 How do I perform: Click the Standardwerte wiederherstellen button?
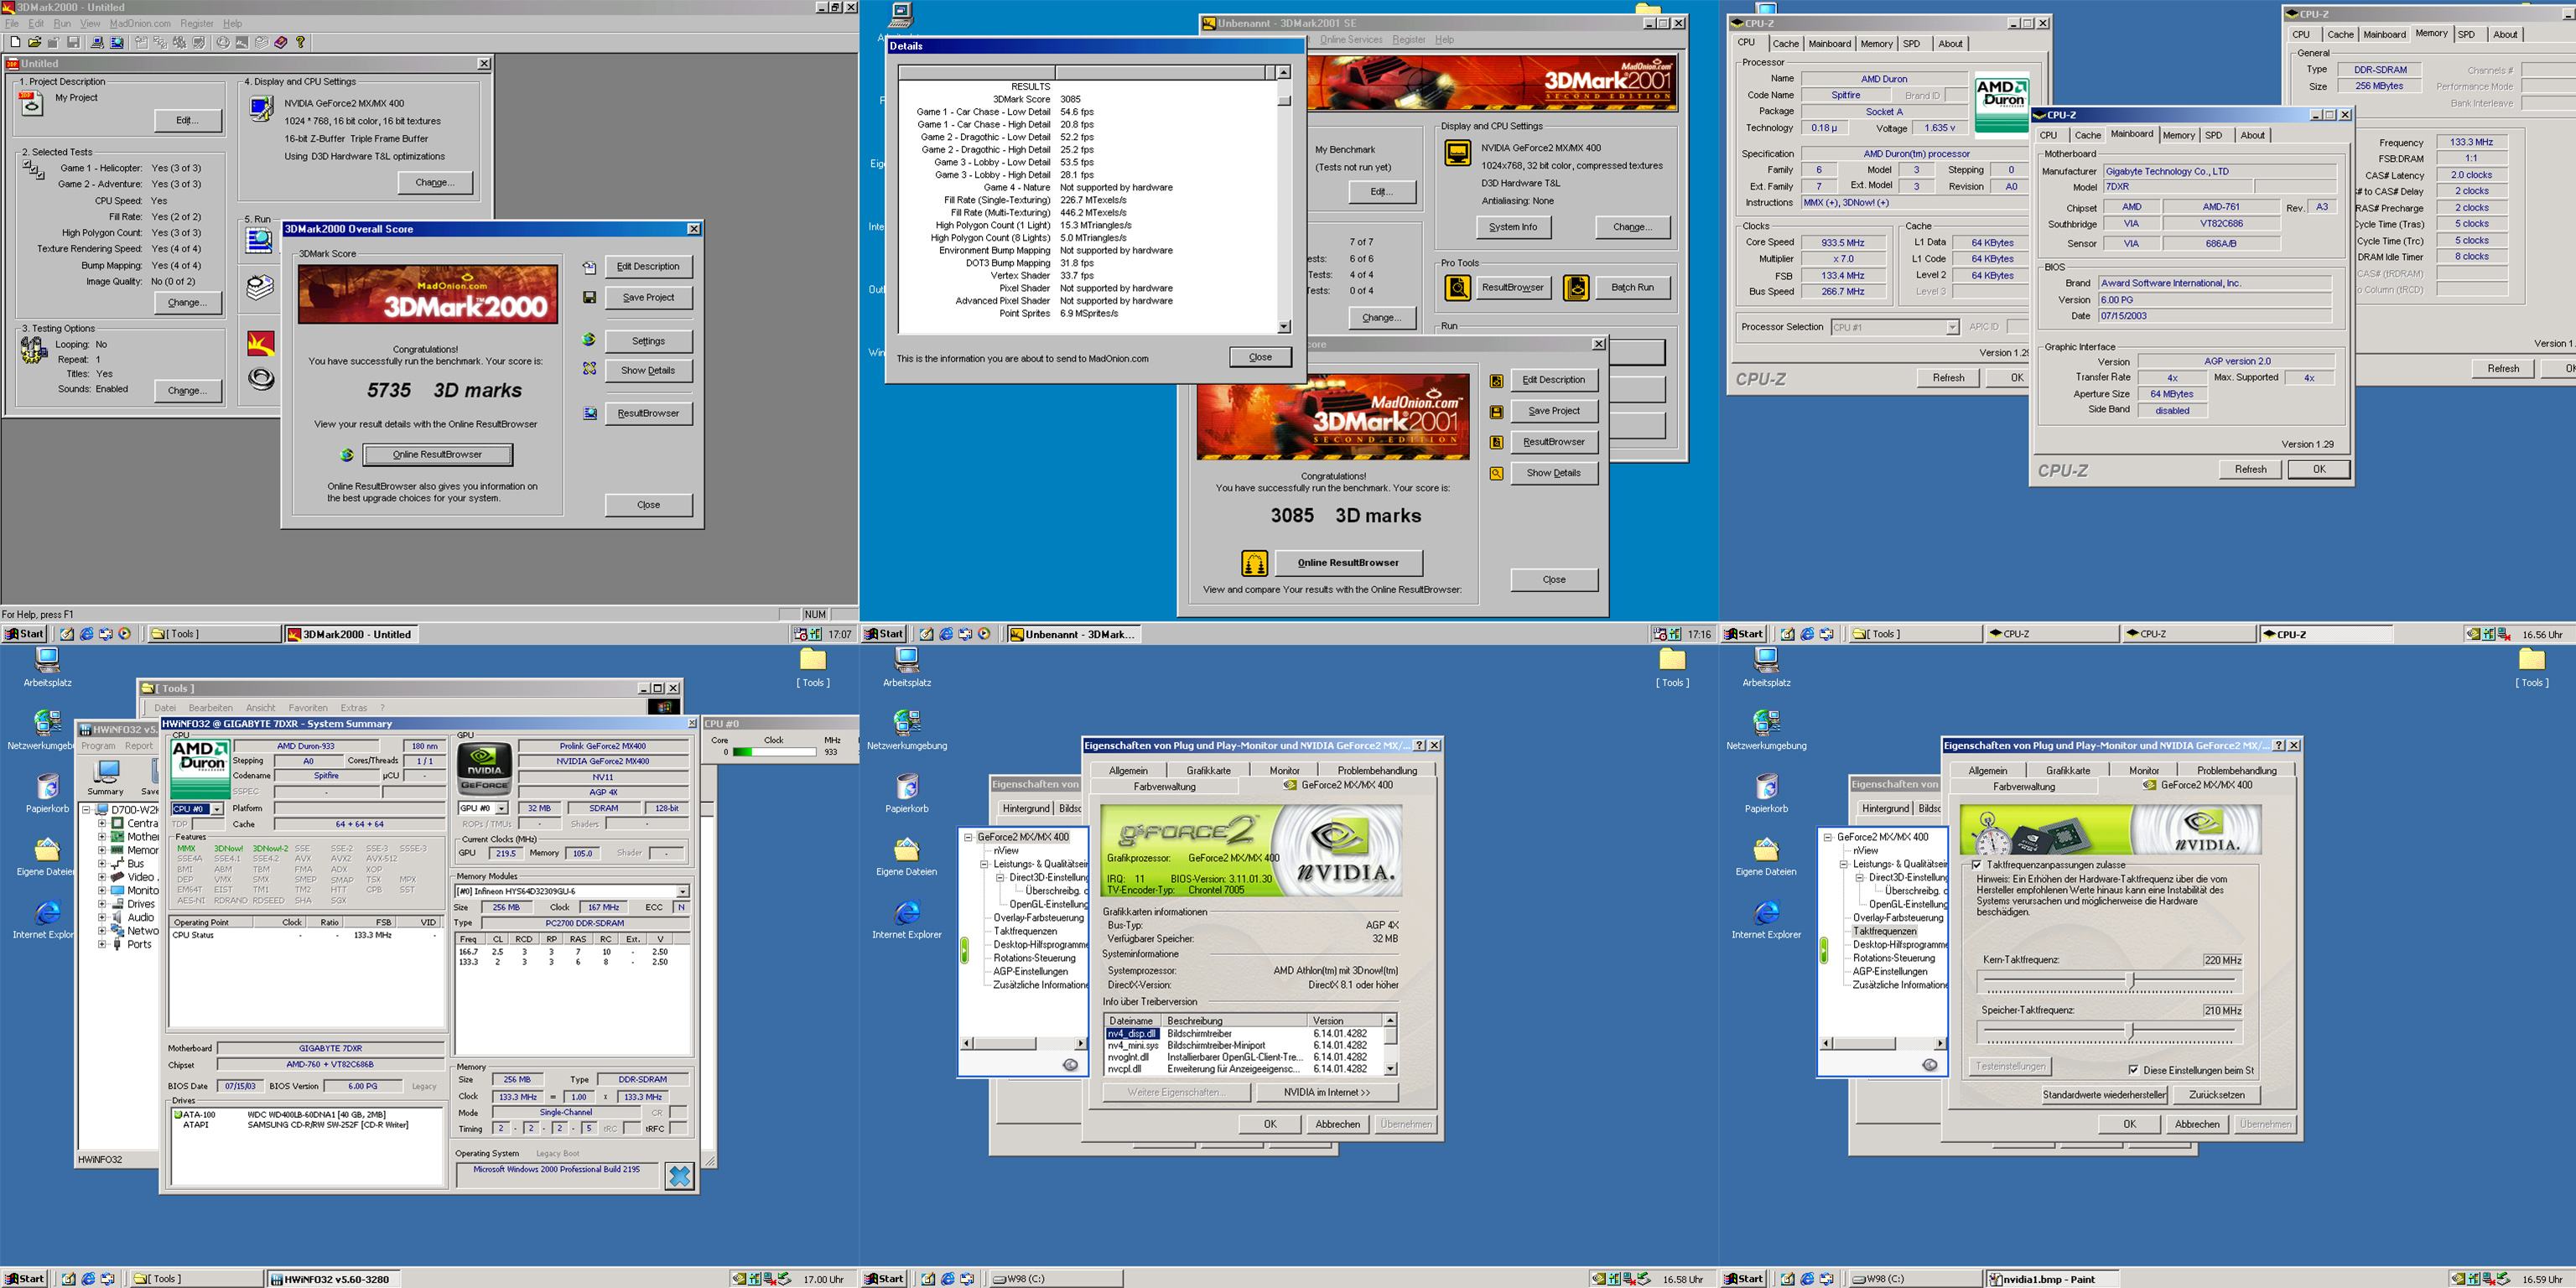(2103, 1095)
